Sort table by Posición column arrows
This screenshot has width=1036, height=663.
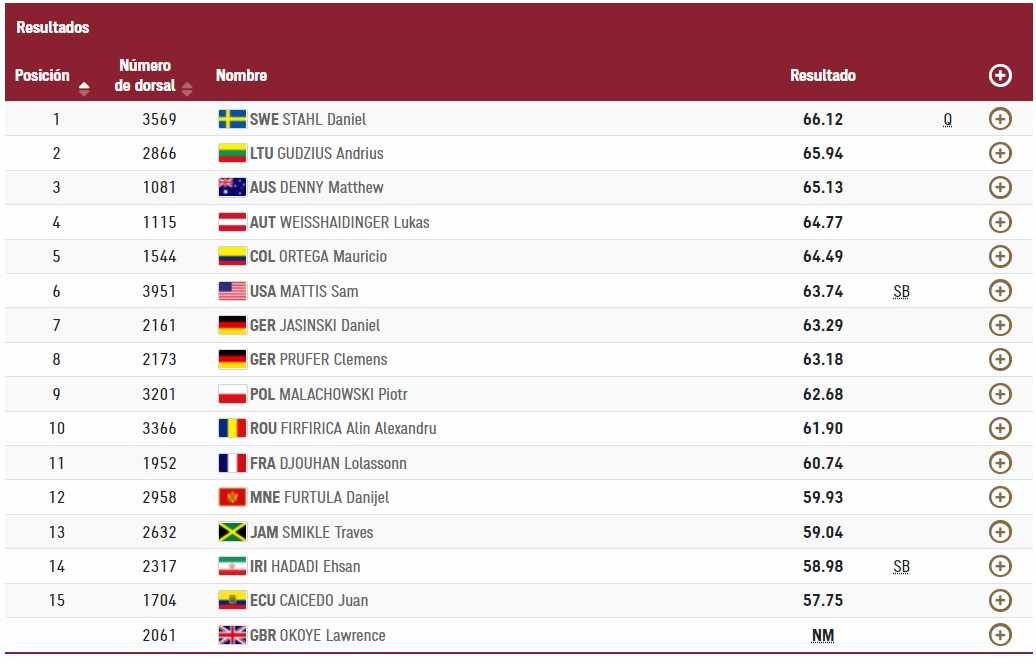pyautogui.click(x=84, y=89)
